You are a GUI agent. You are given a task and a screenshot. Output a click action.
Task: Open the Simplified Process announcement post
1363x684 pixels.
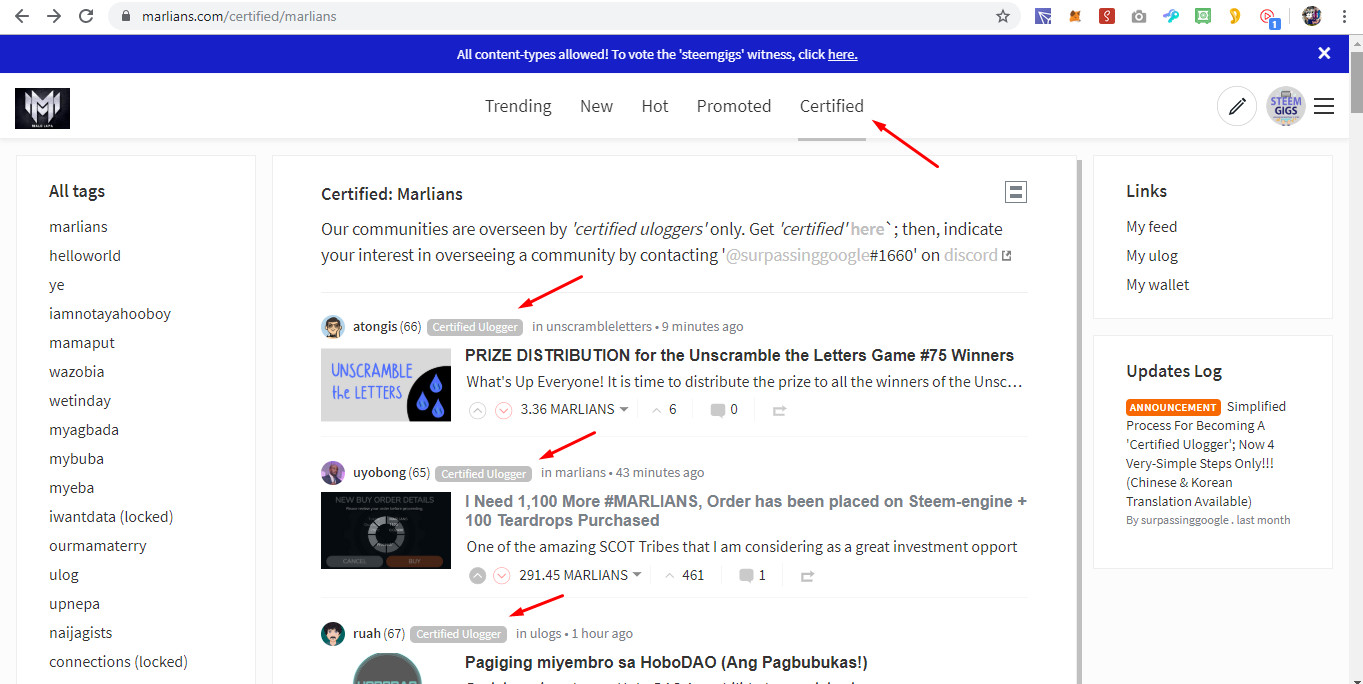[1206, 454]
